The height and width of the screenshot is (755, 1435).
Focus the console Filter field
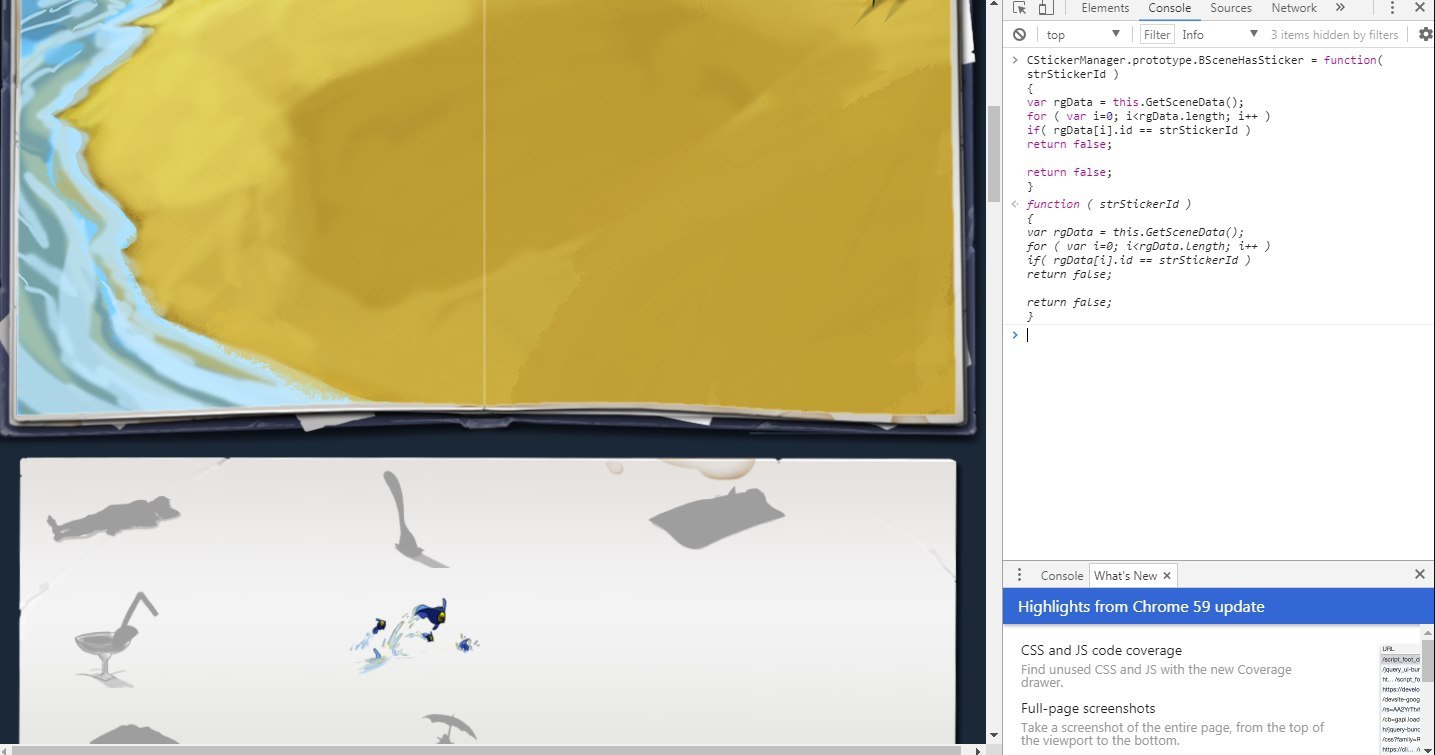coord(1157,34)
